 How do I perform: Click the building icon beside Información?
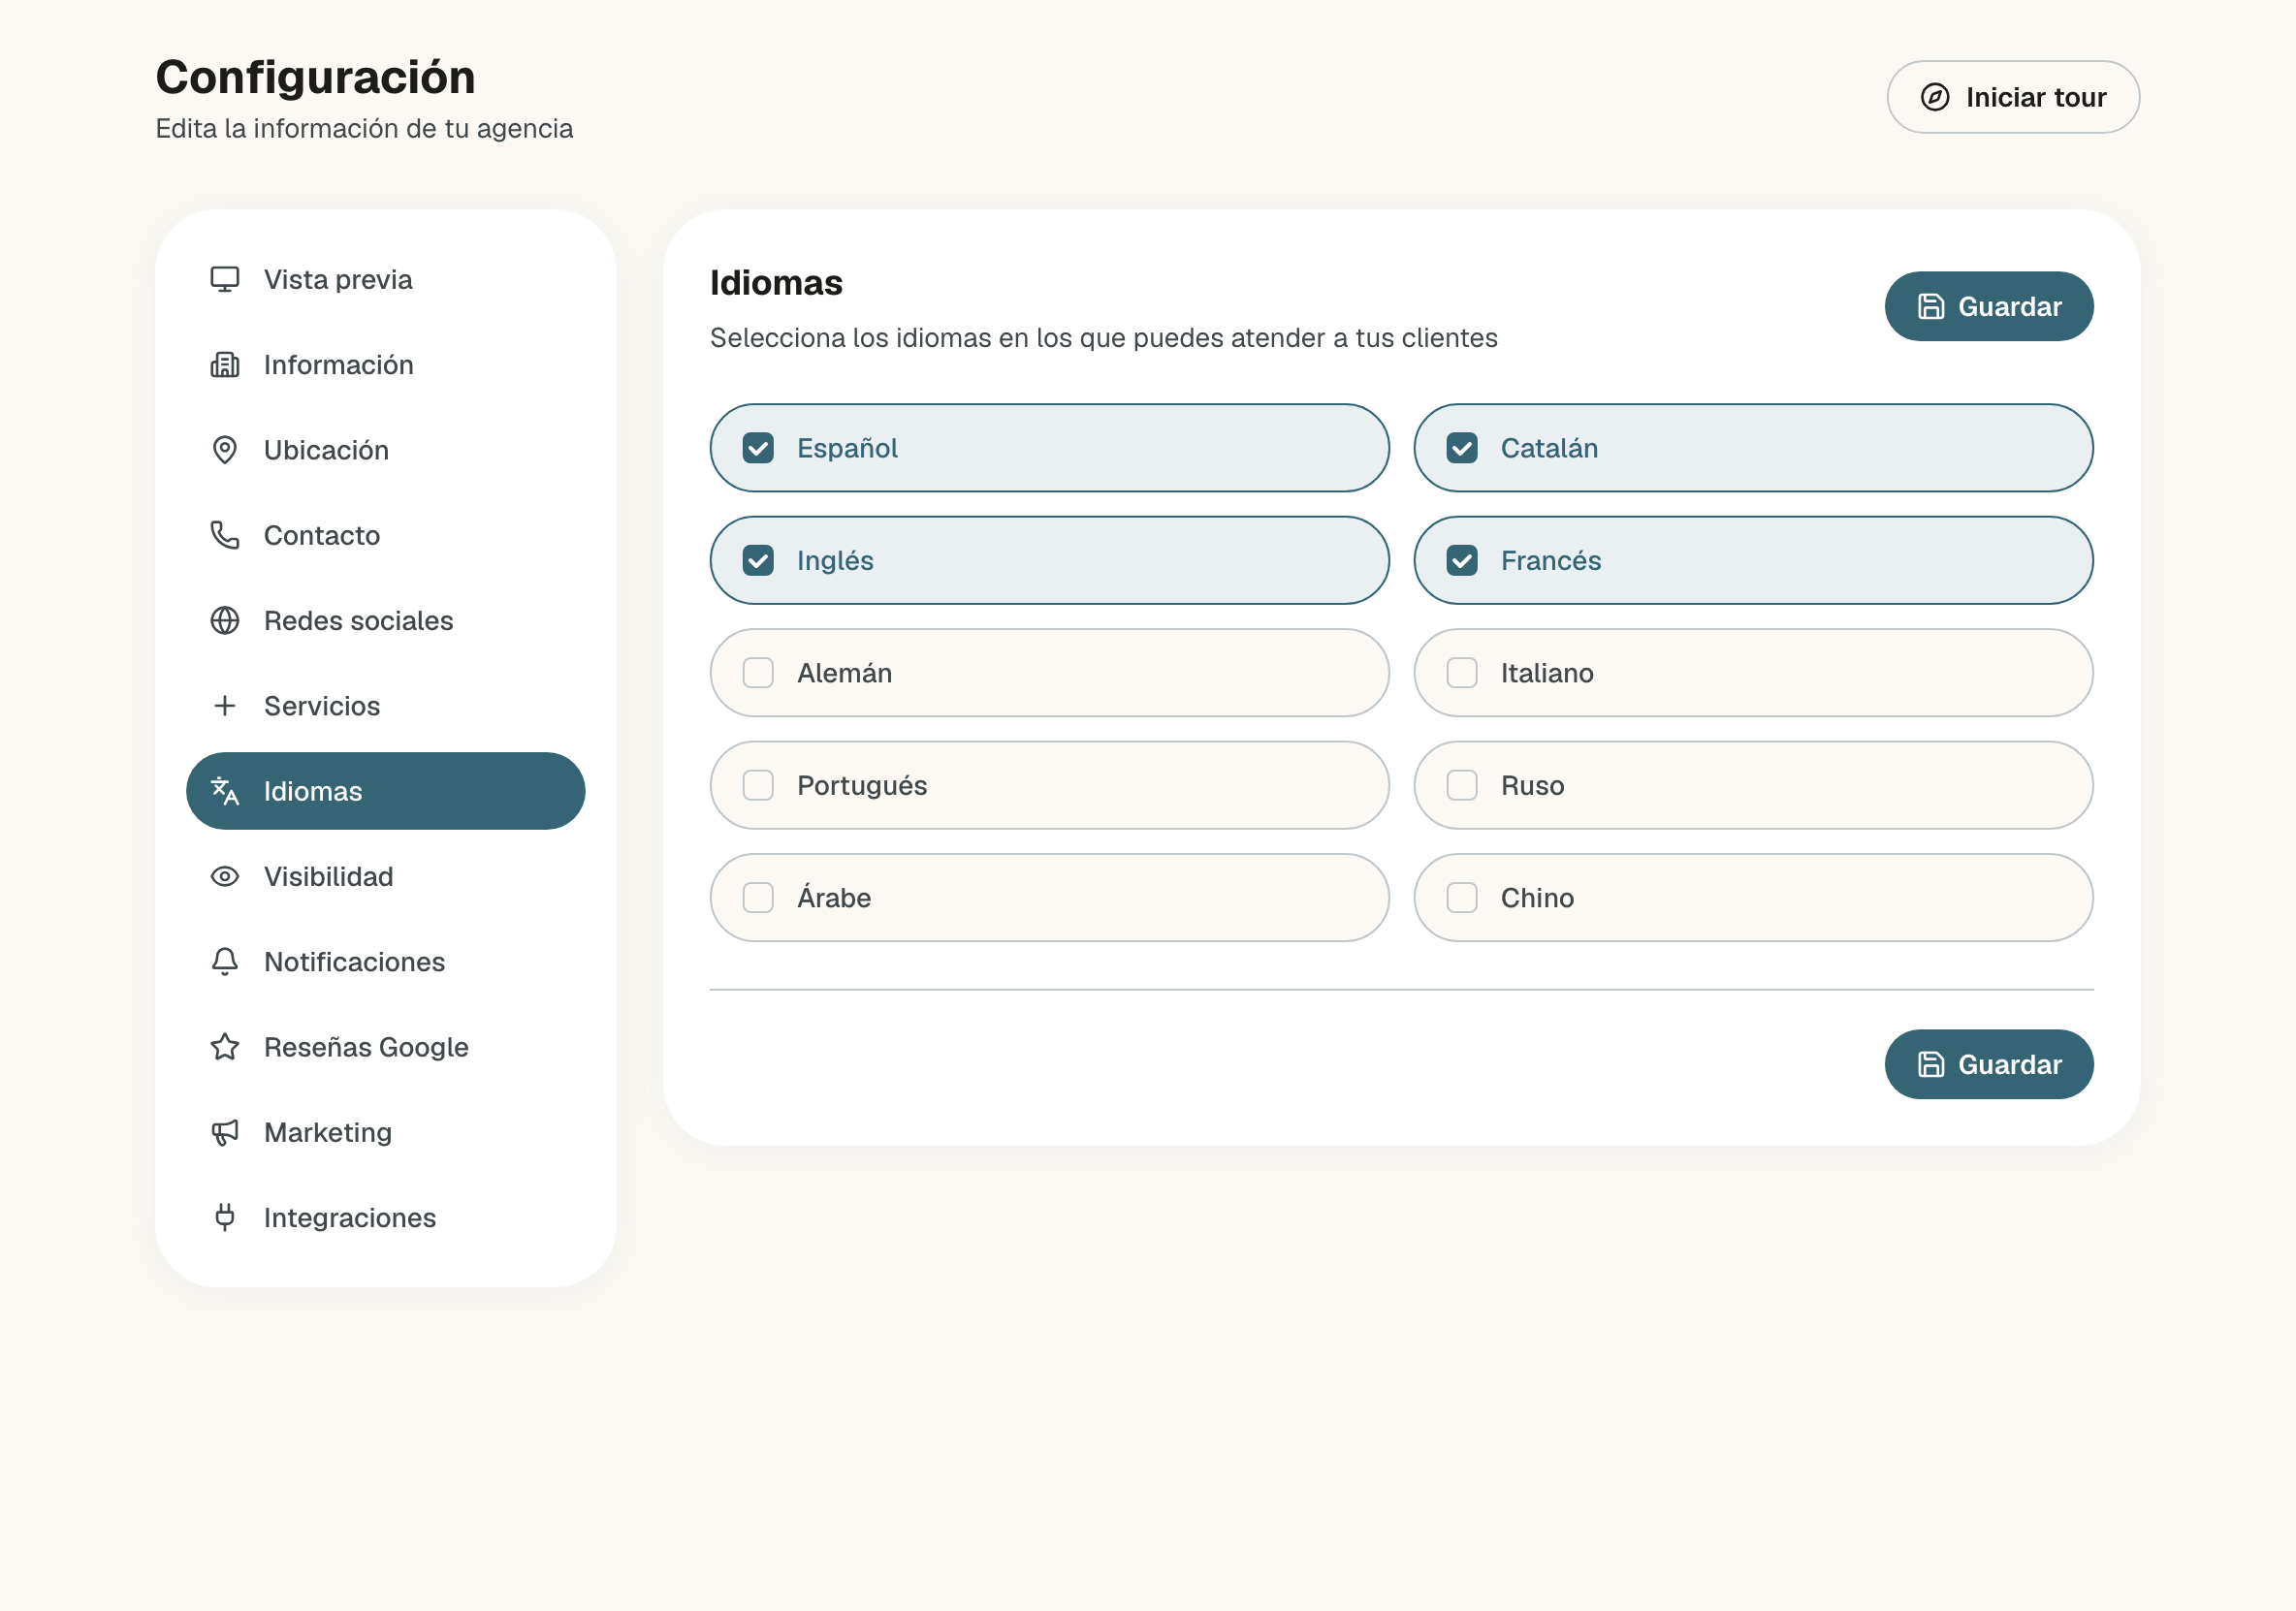[225, 365]
